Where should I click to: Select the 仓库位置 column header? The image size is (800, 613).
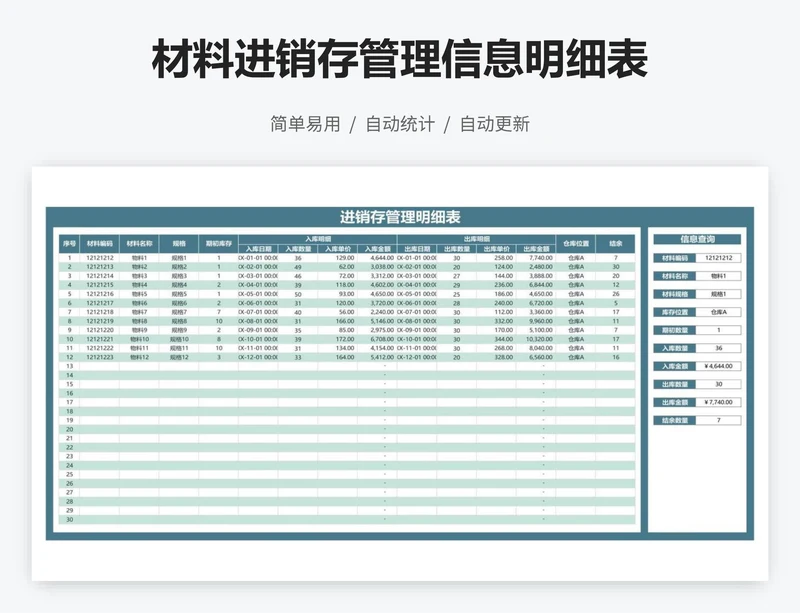(576, 243)
